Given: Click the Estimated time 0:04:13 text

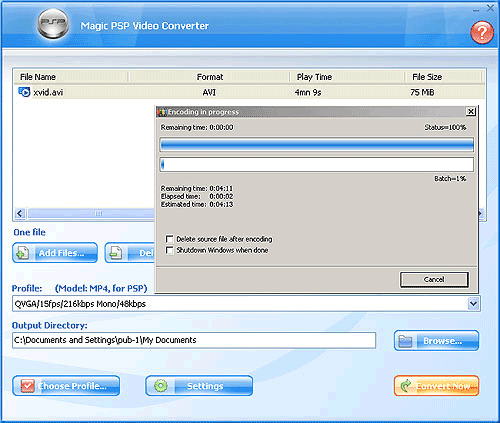Looking at the screenshot, I should click(x=197, y=204).
